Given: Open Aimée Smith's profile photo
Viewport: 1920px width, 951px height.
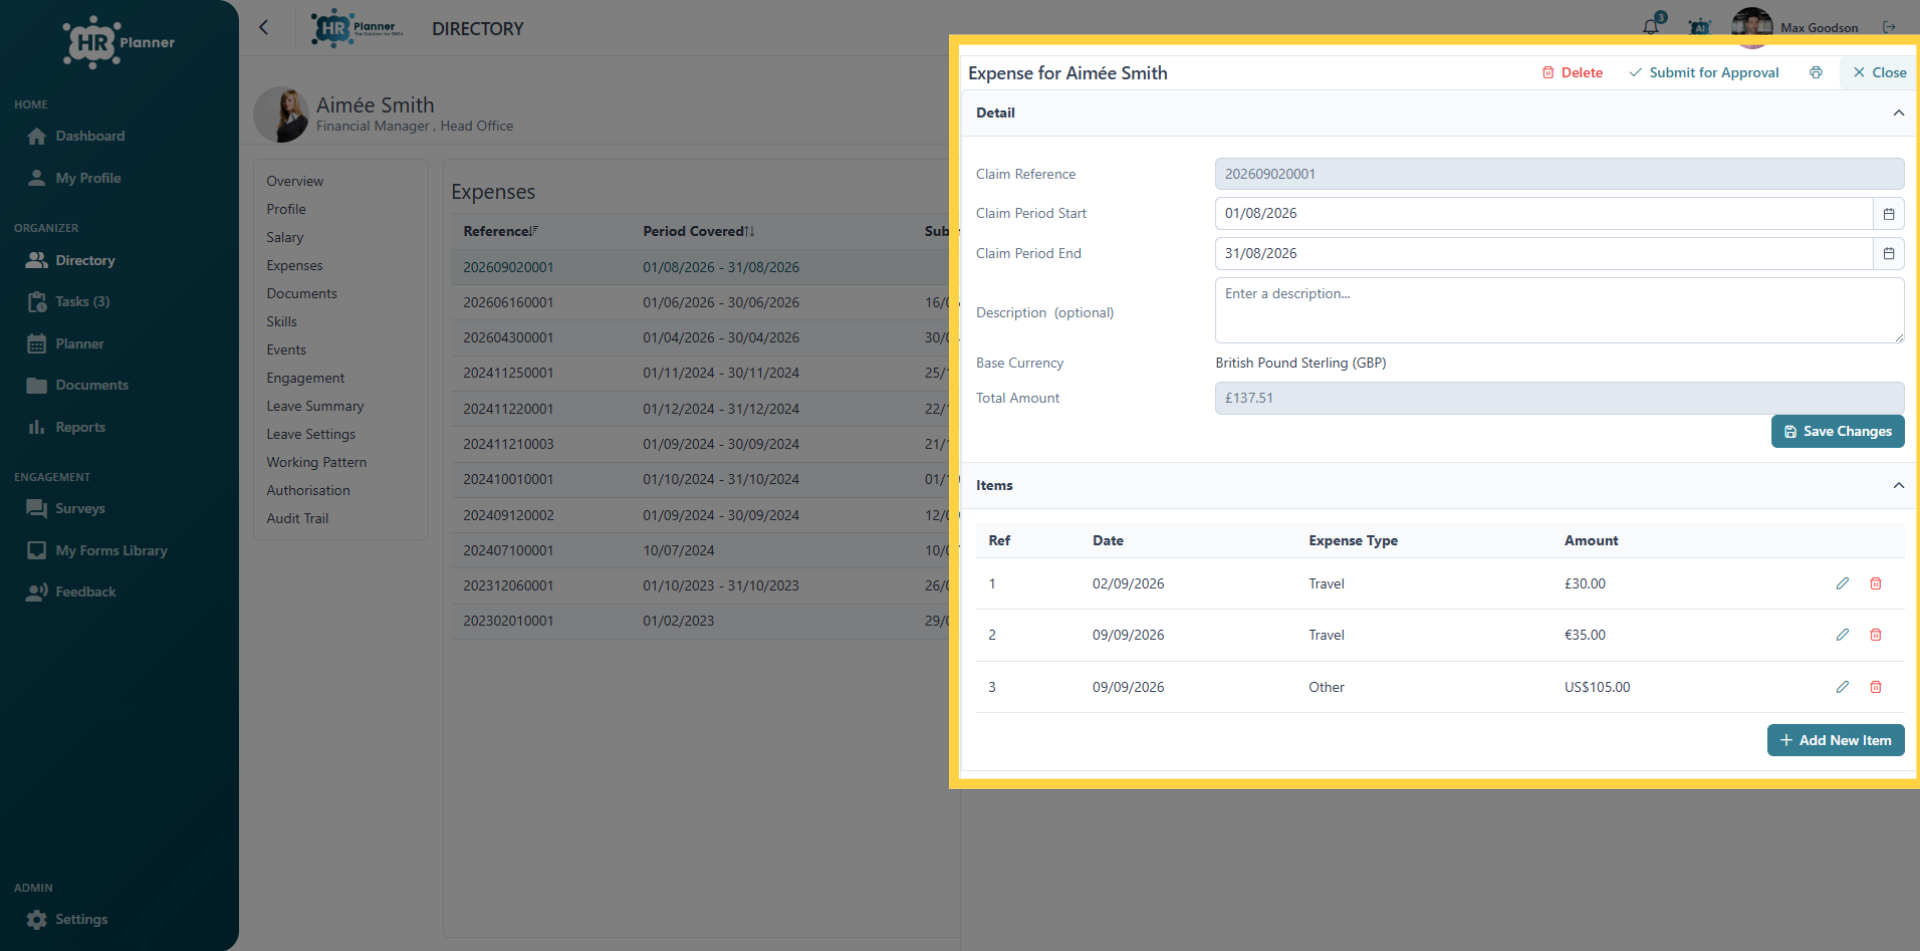Looking at the screenshot, I should pyautogui.click(x=282, y=114).
